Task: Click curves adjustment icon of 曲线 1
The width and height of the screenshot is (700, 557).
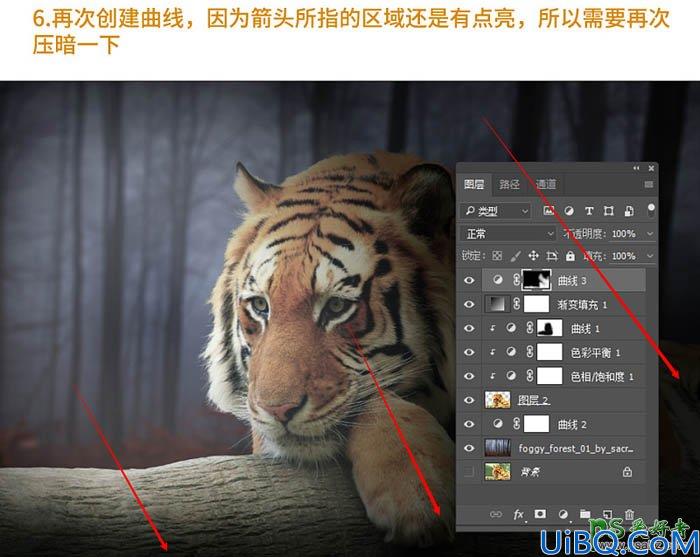Action: 511,328
